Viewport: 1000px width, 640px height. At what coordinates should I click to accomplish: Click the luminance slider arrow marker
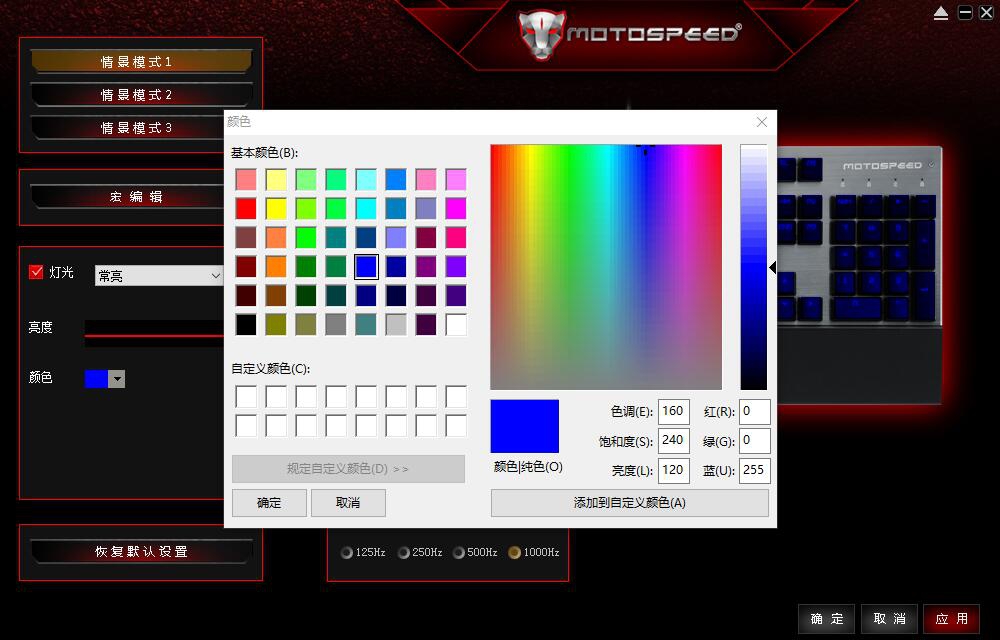[x=772, y=268]
